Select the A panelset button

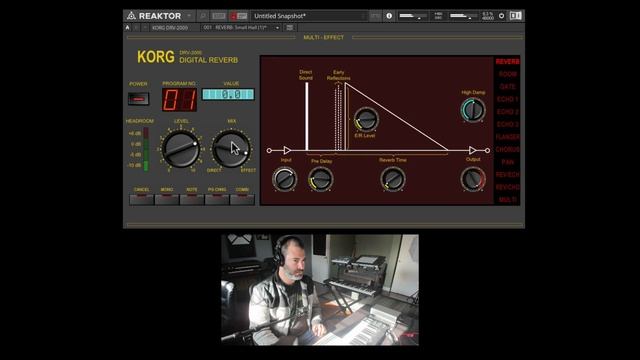click(127, 28)
